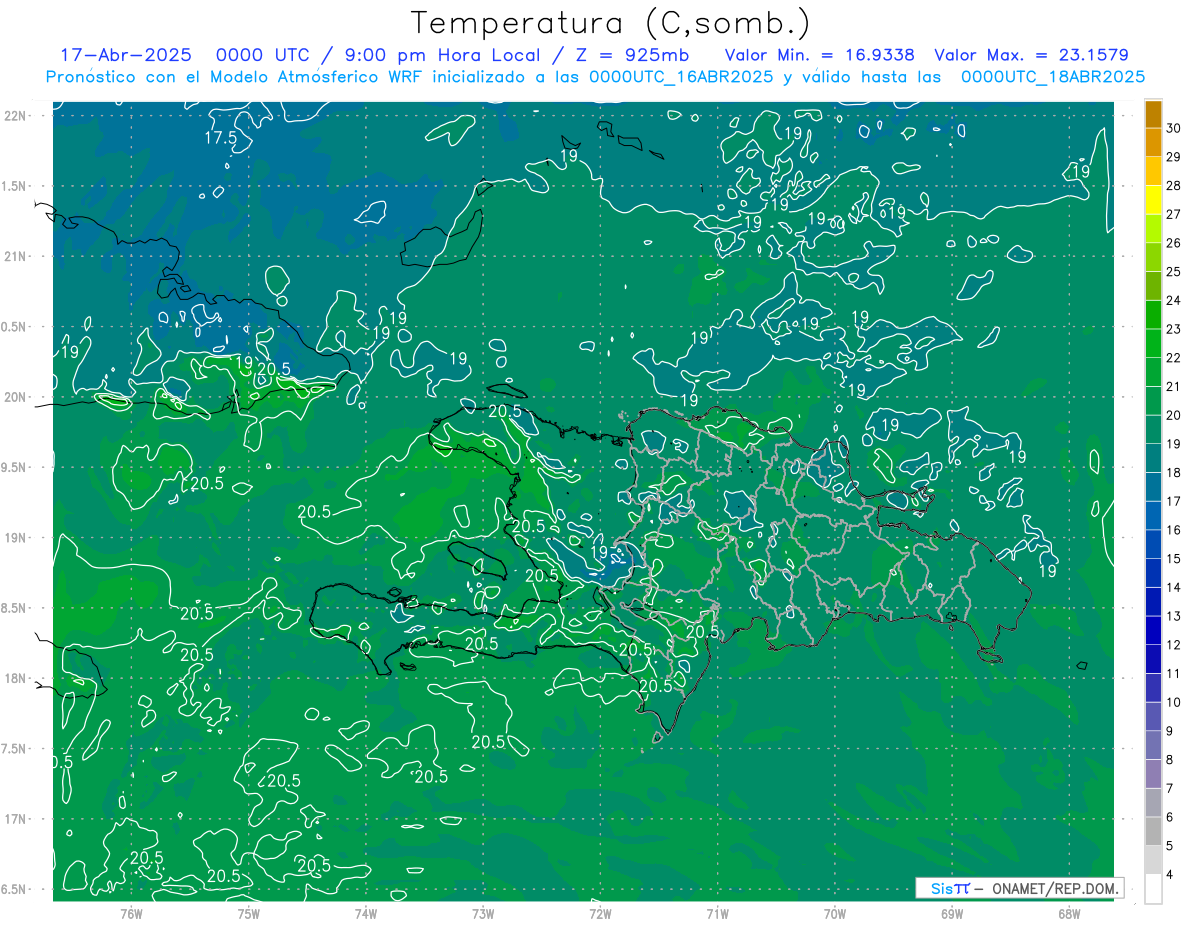
Task: Click the color scale value "14"
Action: coord(1174,588)
